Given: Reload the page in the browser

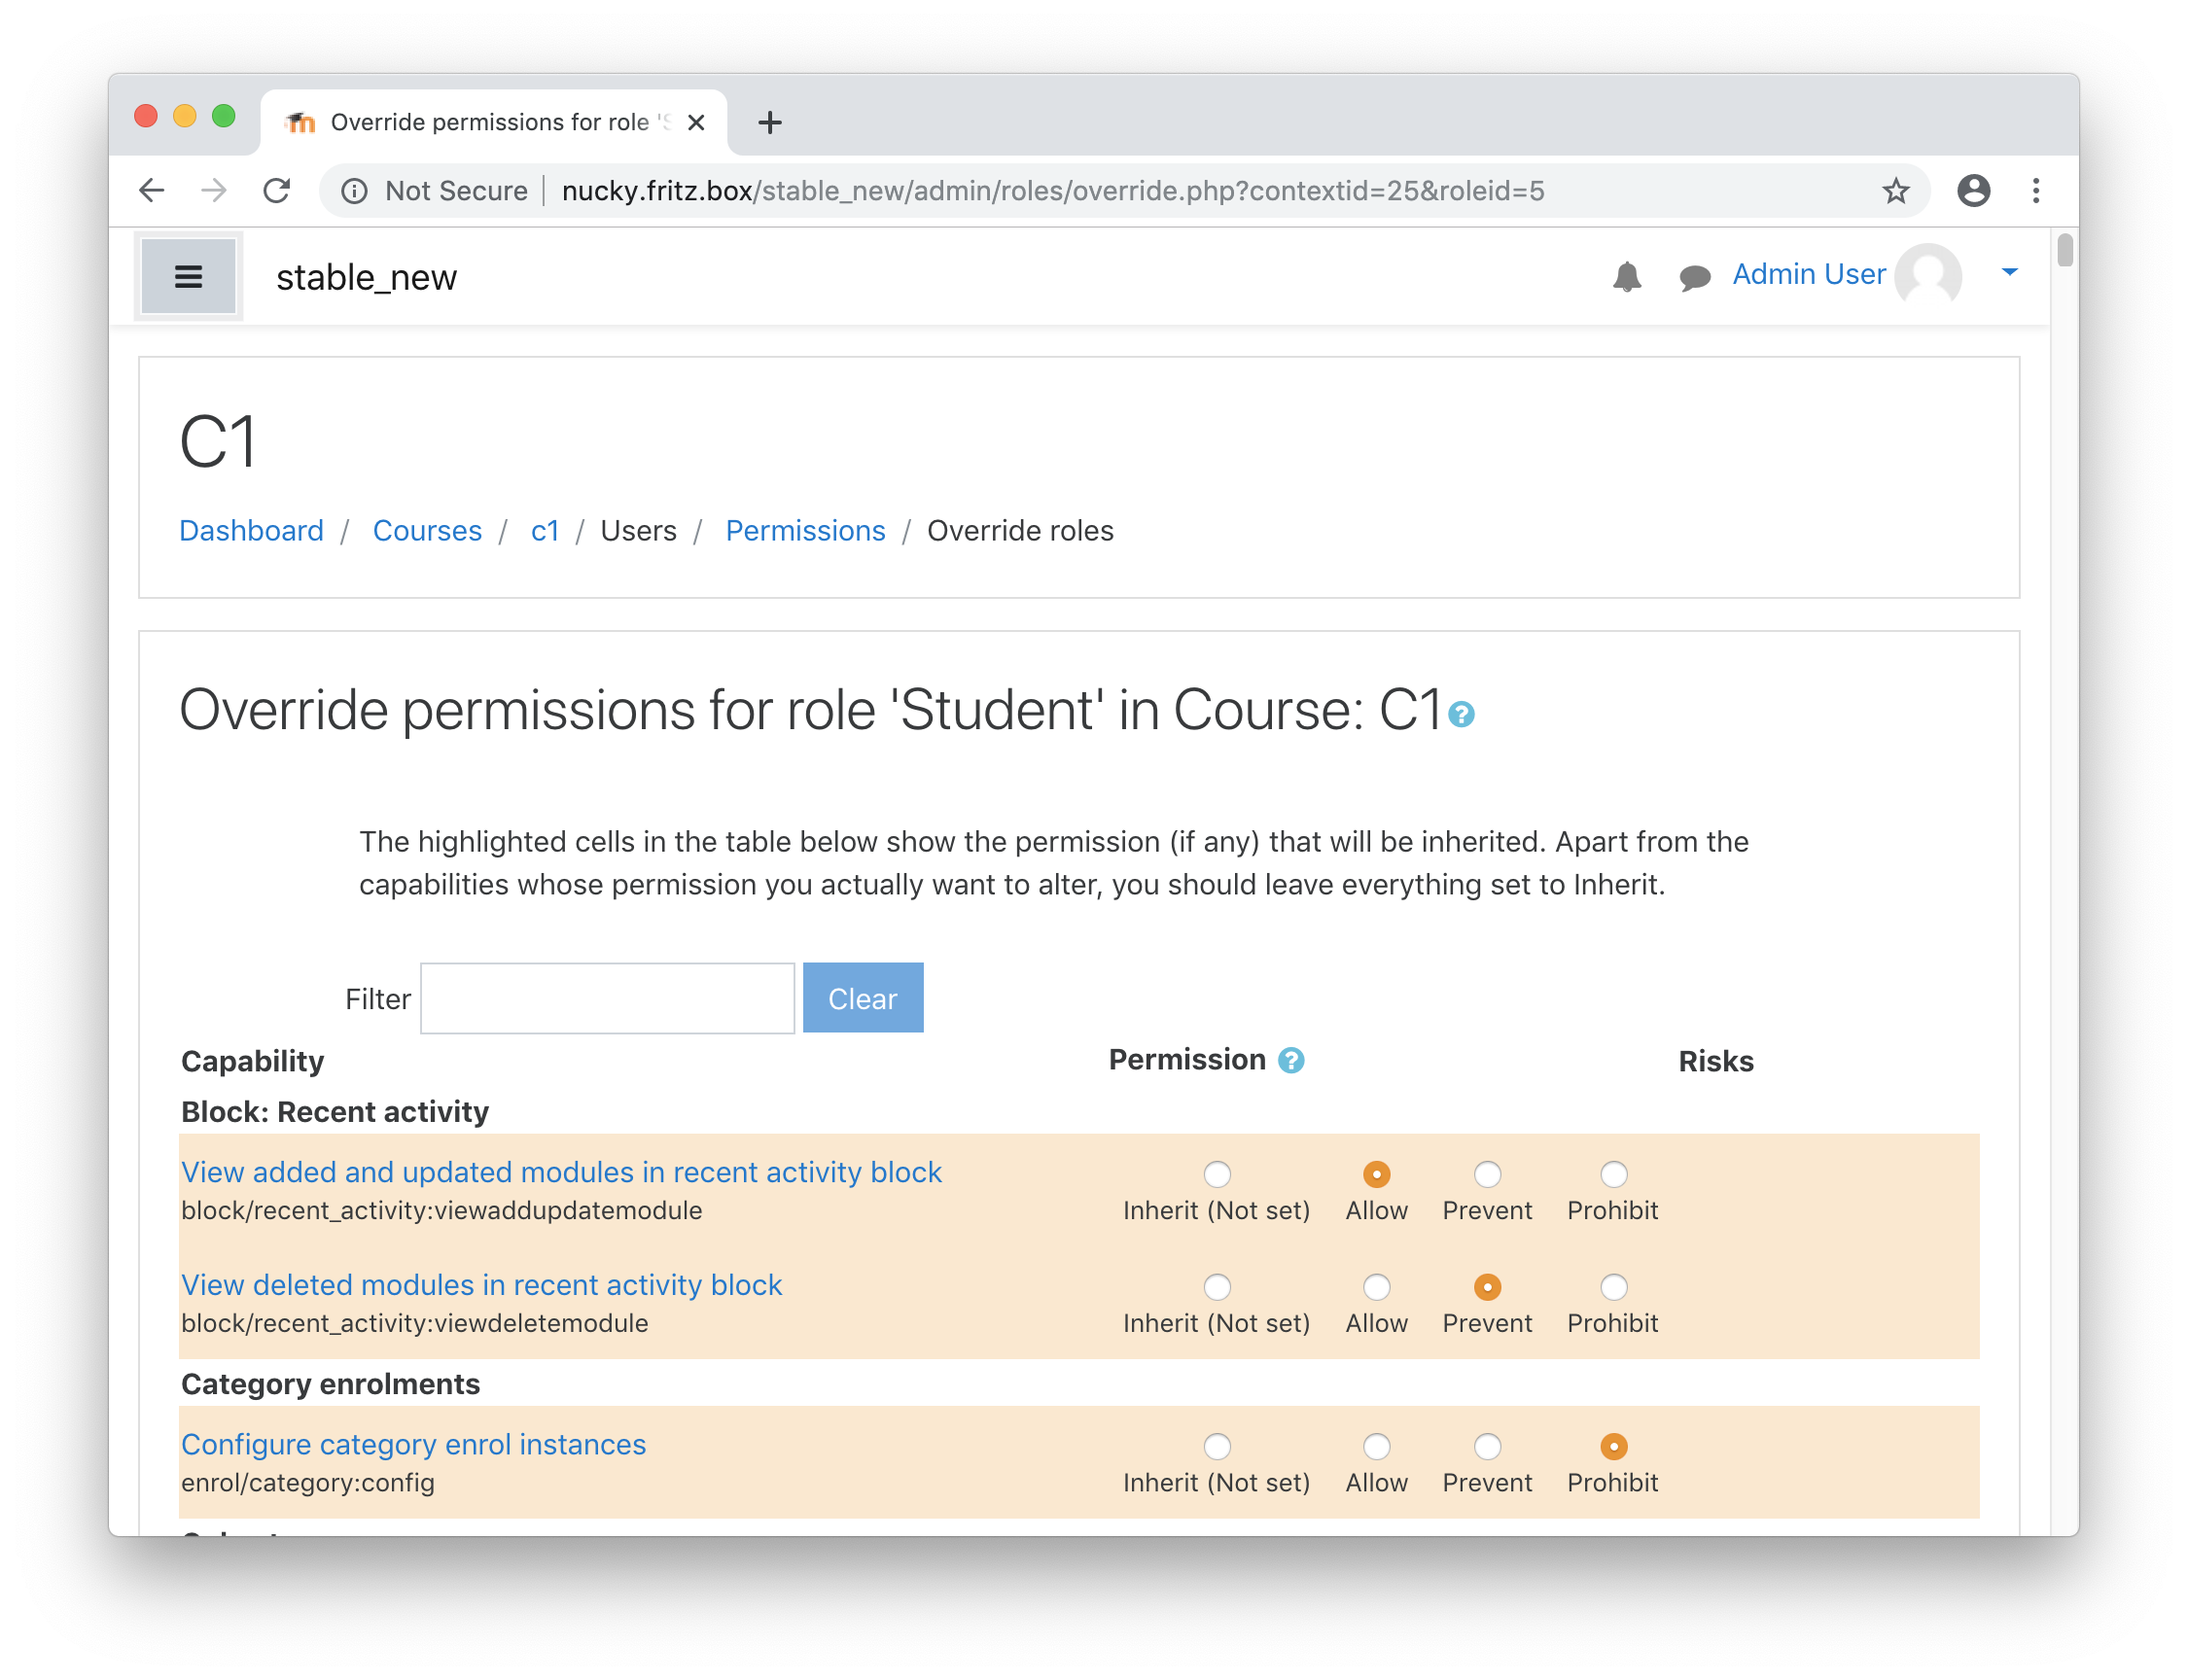Looking at the screenshot, I should (x=277, y=190).
